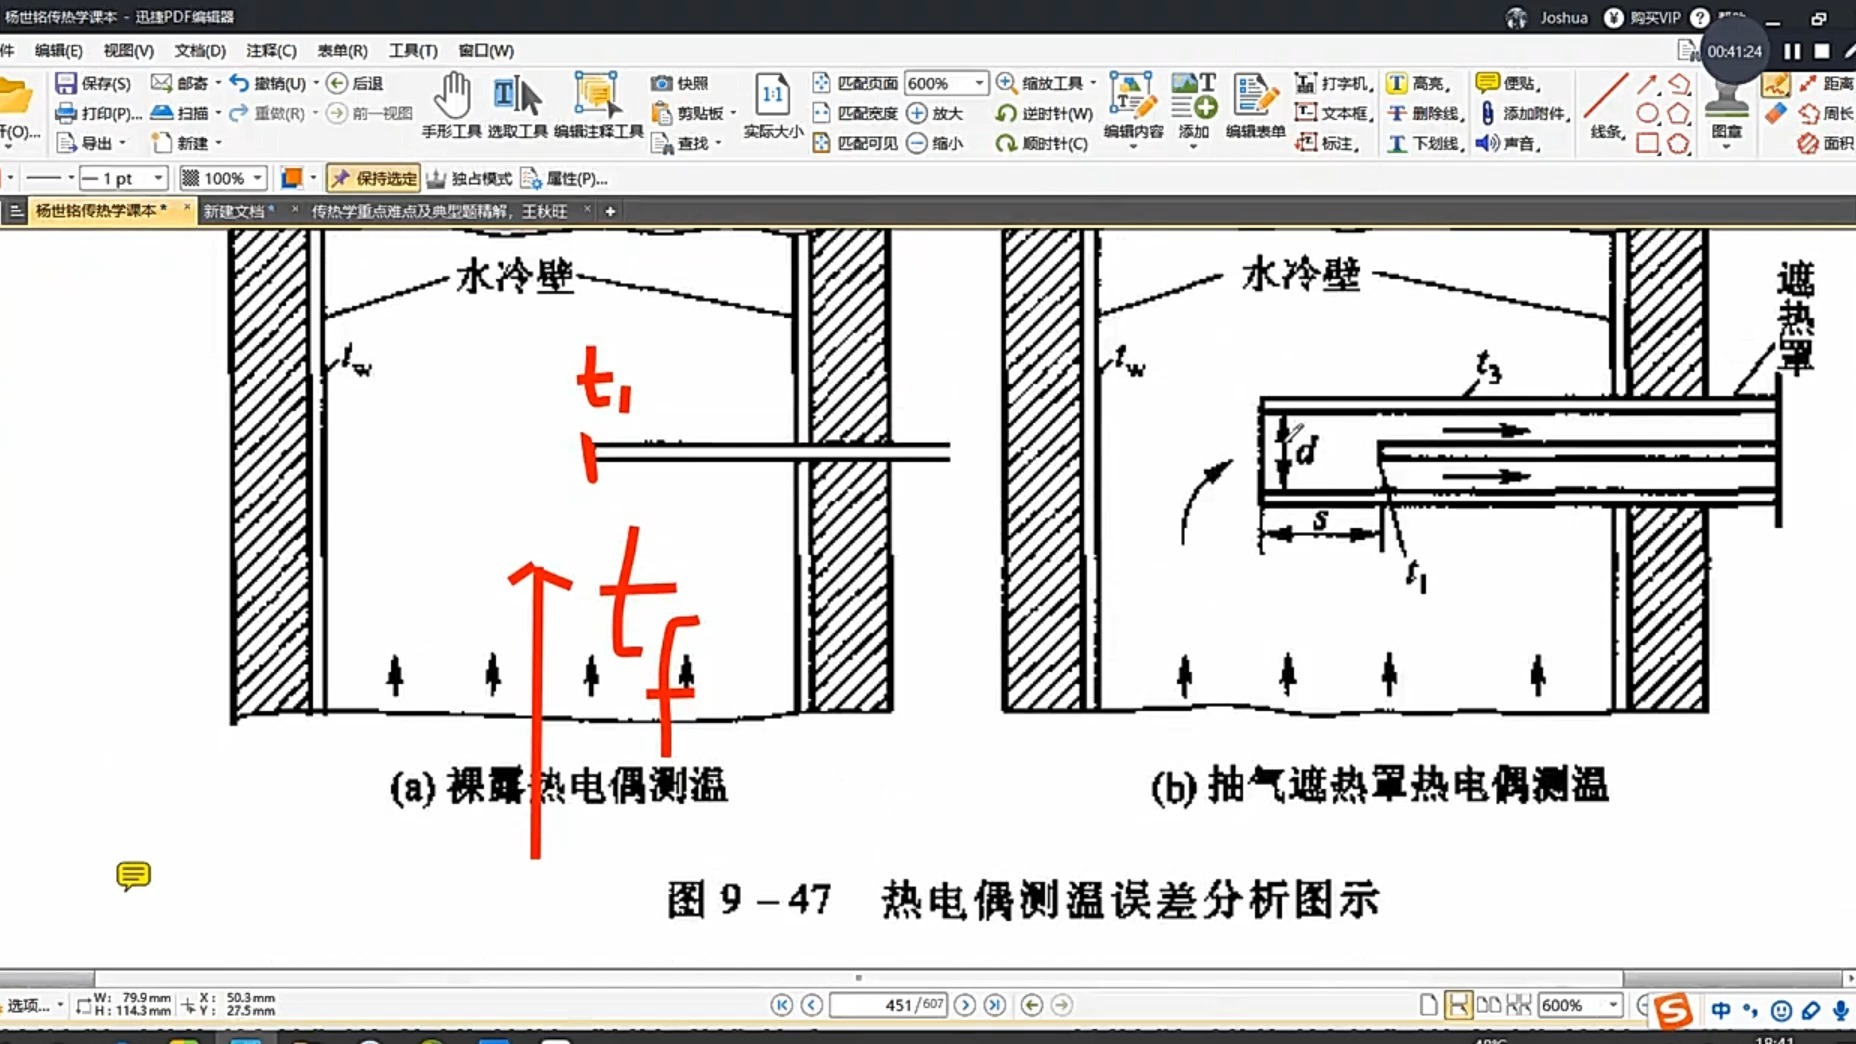Select the Pencil freehand tool
This screenshot has height=1044, width=1856.
(1775, 85)
